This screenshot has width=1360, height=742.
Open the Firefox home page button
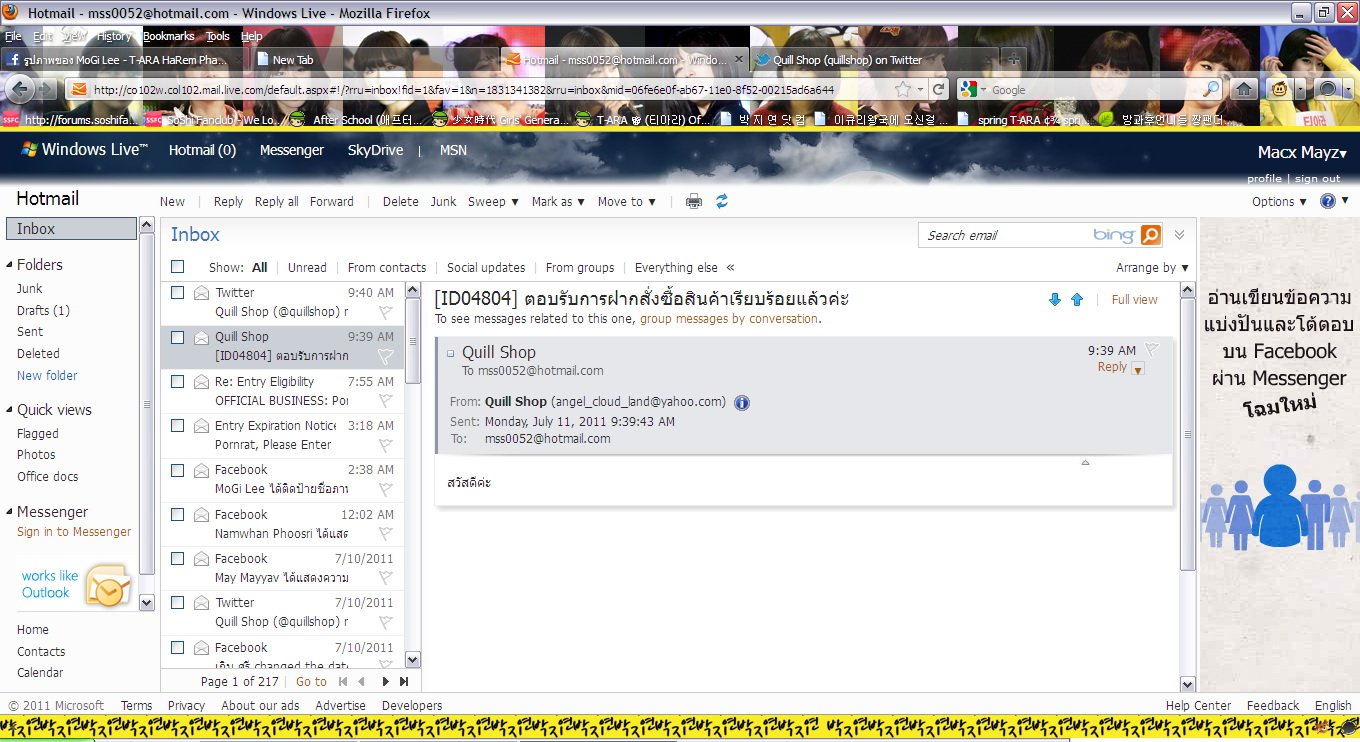pyautogui.click(x=1244, y=90)
